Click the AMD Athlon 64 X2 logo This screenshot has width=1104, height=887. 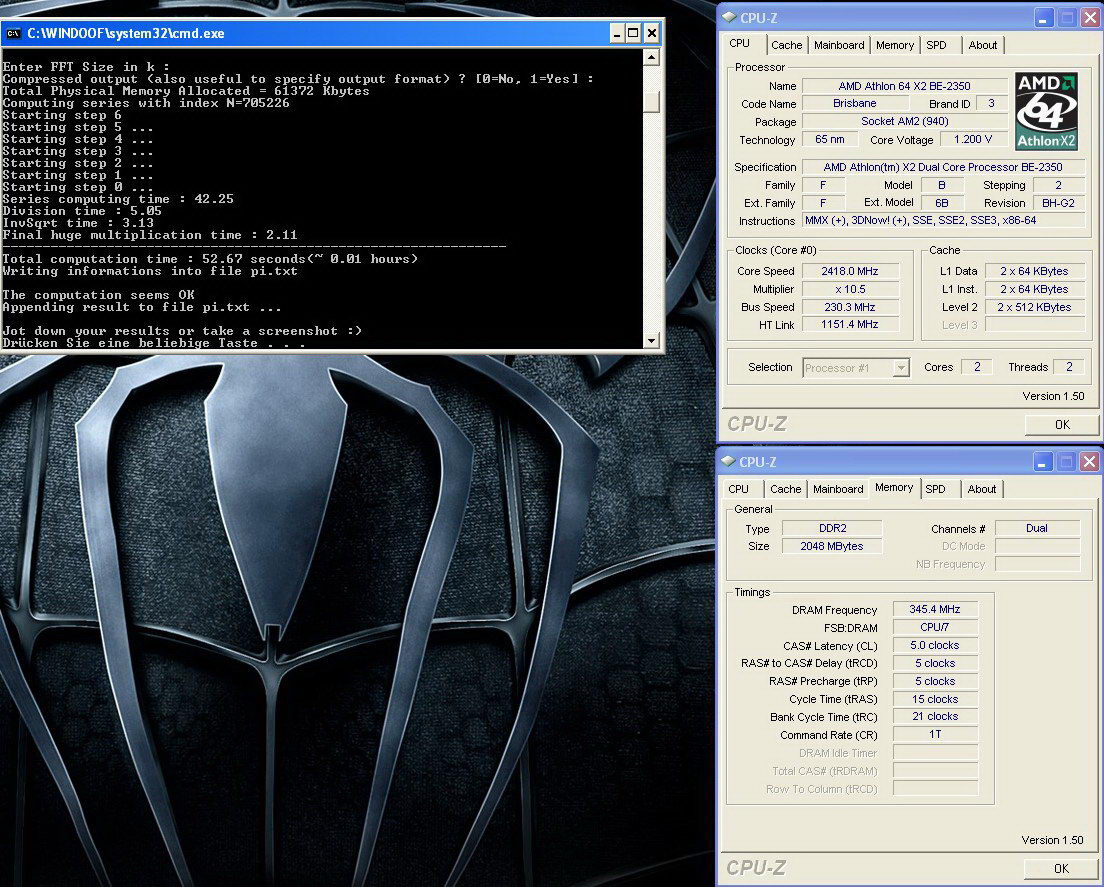(x=1046, y=111)
